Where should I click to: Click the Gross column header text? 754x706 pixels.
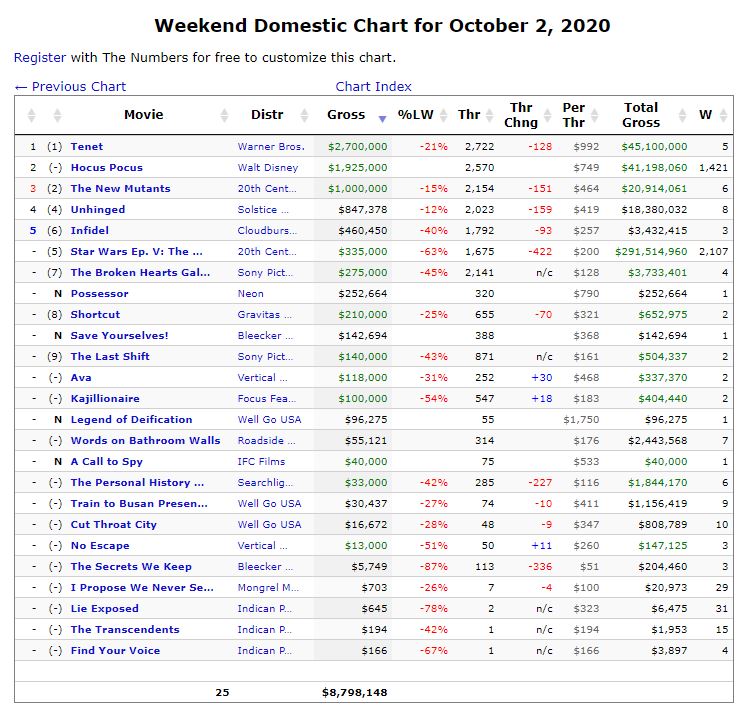tap(346, 115)
